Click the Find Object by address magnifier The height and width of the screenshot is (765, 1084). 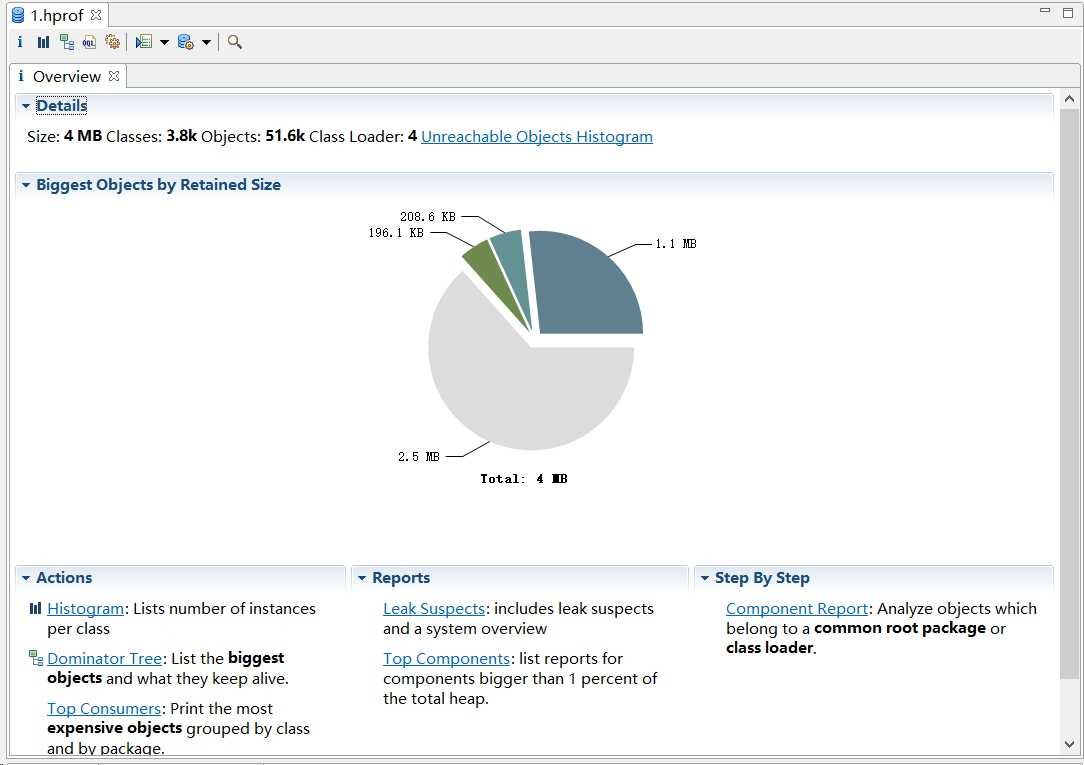[x=234, y=42]
